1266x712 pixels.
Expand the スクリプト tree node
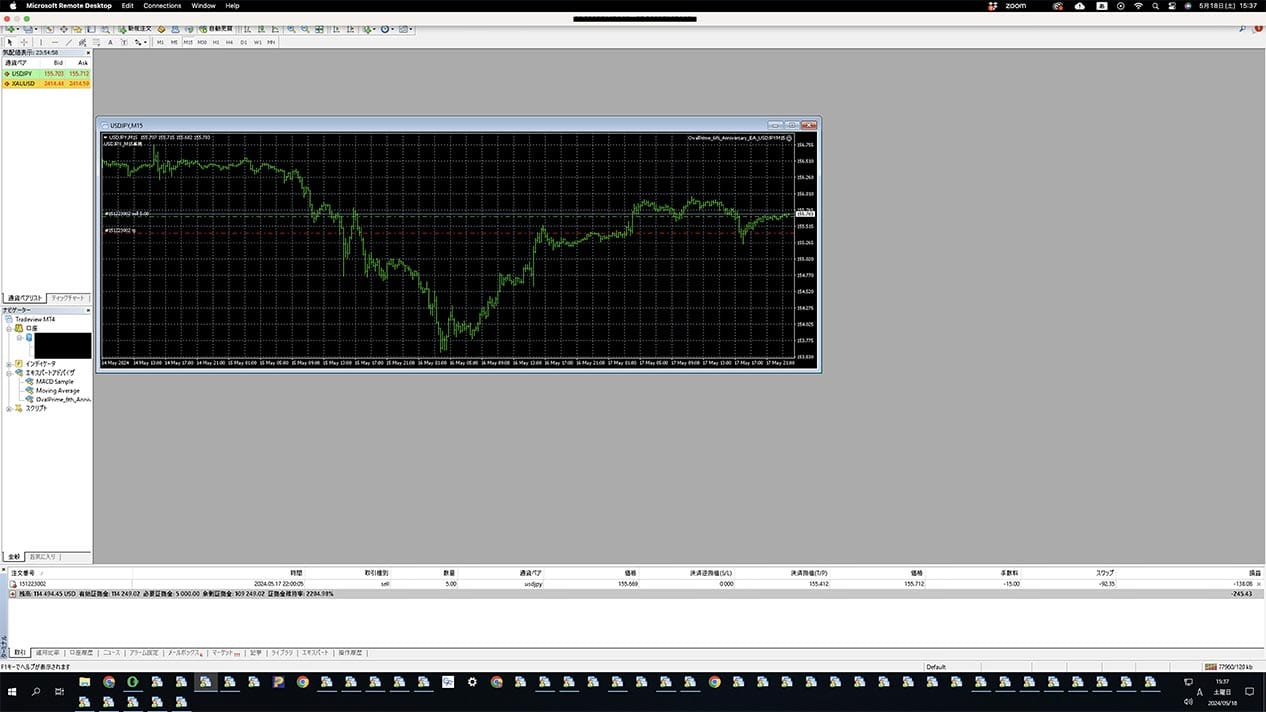pos(8,408)
